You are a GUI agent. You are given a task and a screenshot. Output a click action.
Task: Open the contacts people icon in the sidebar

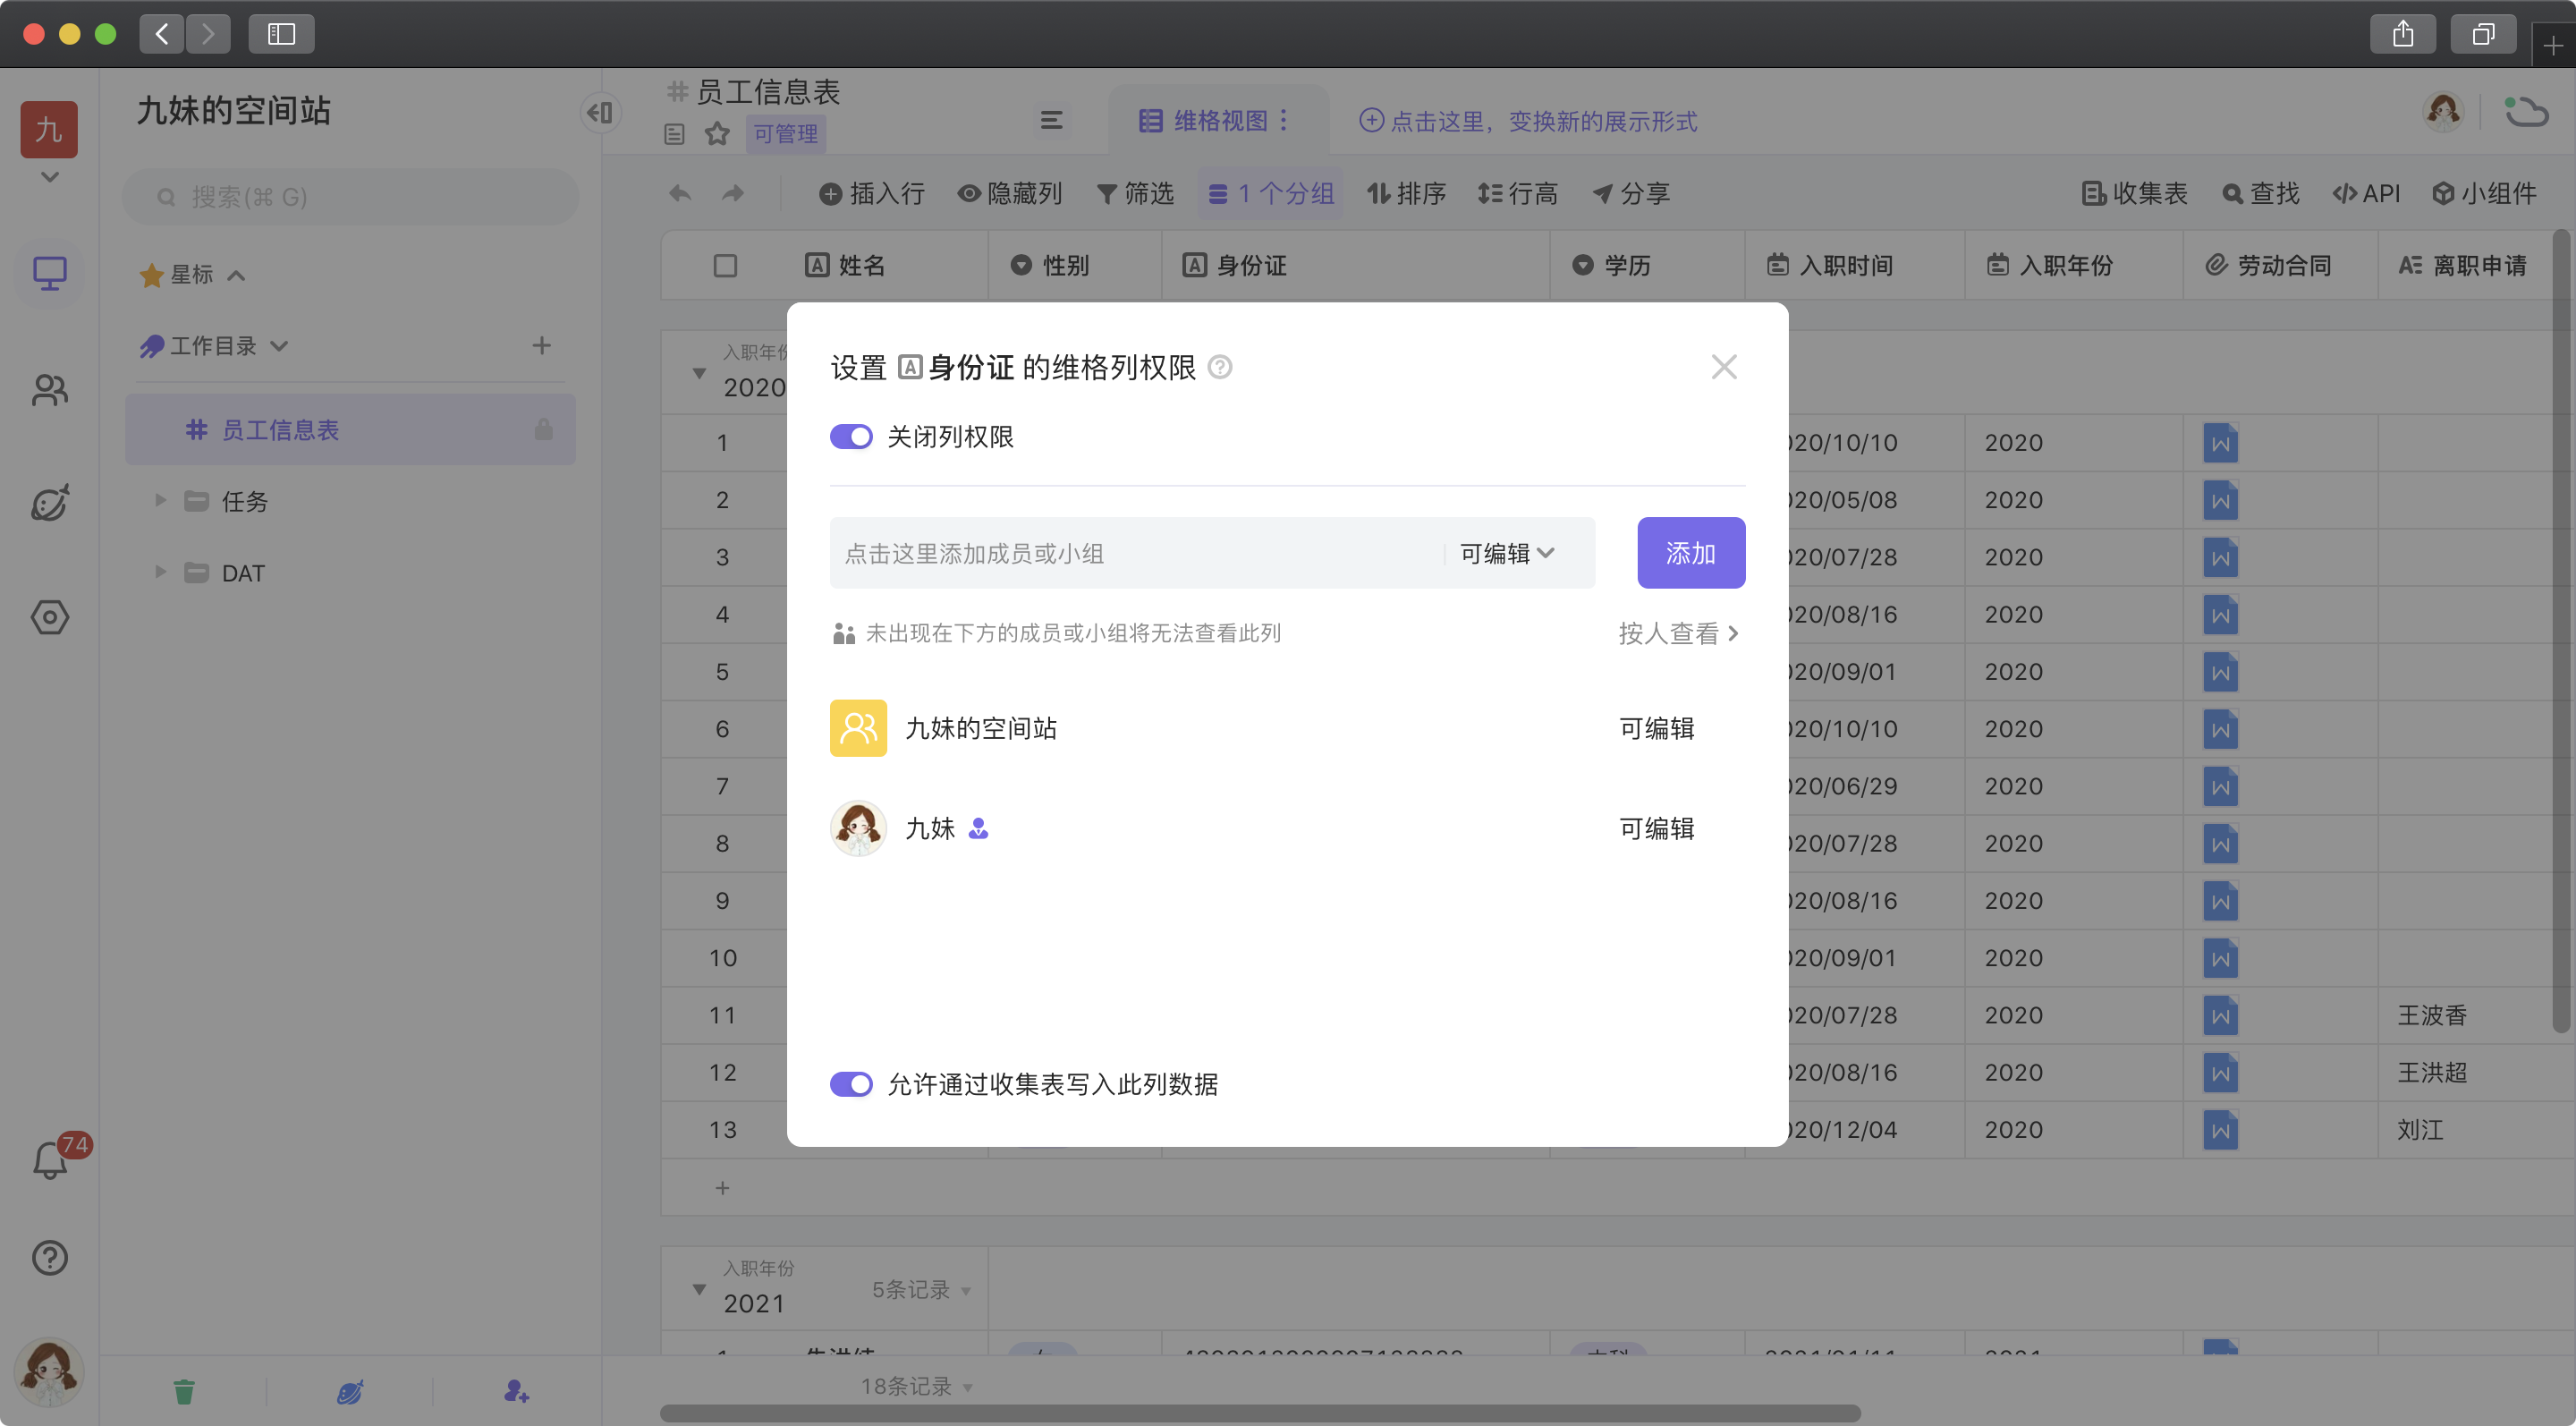(49, 389)
